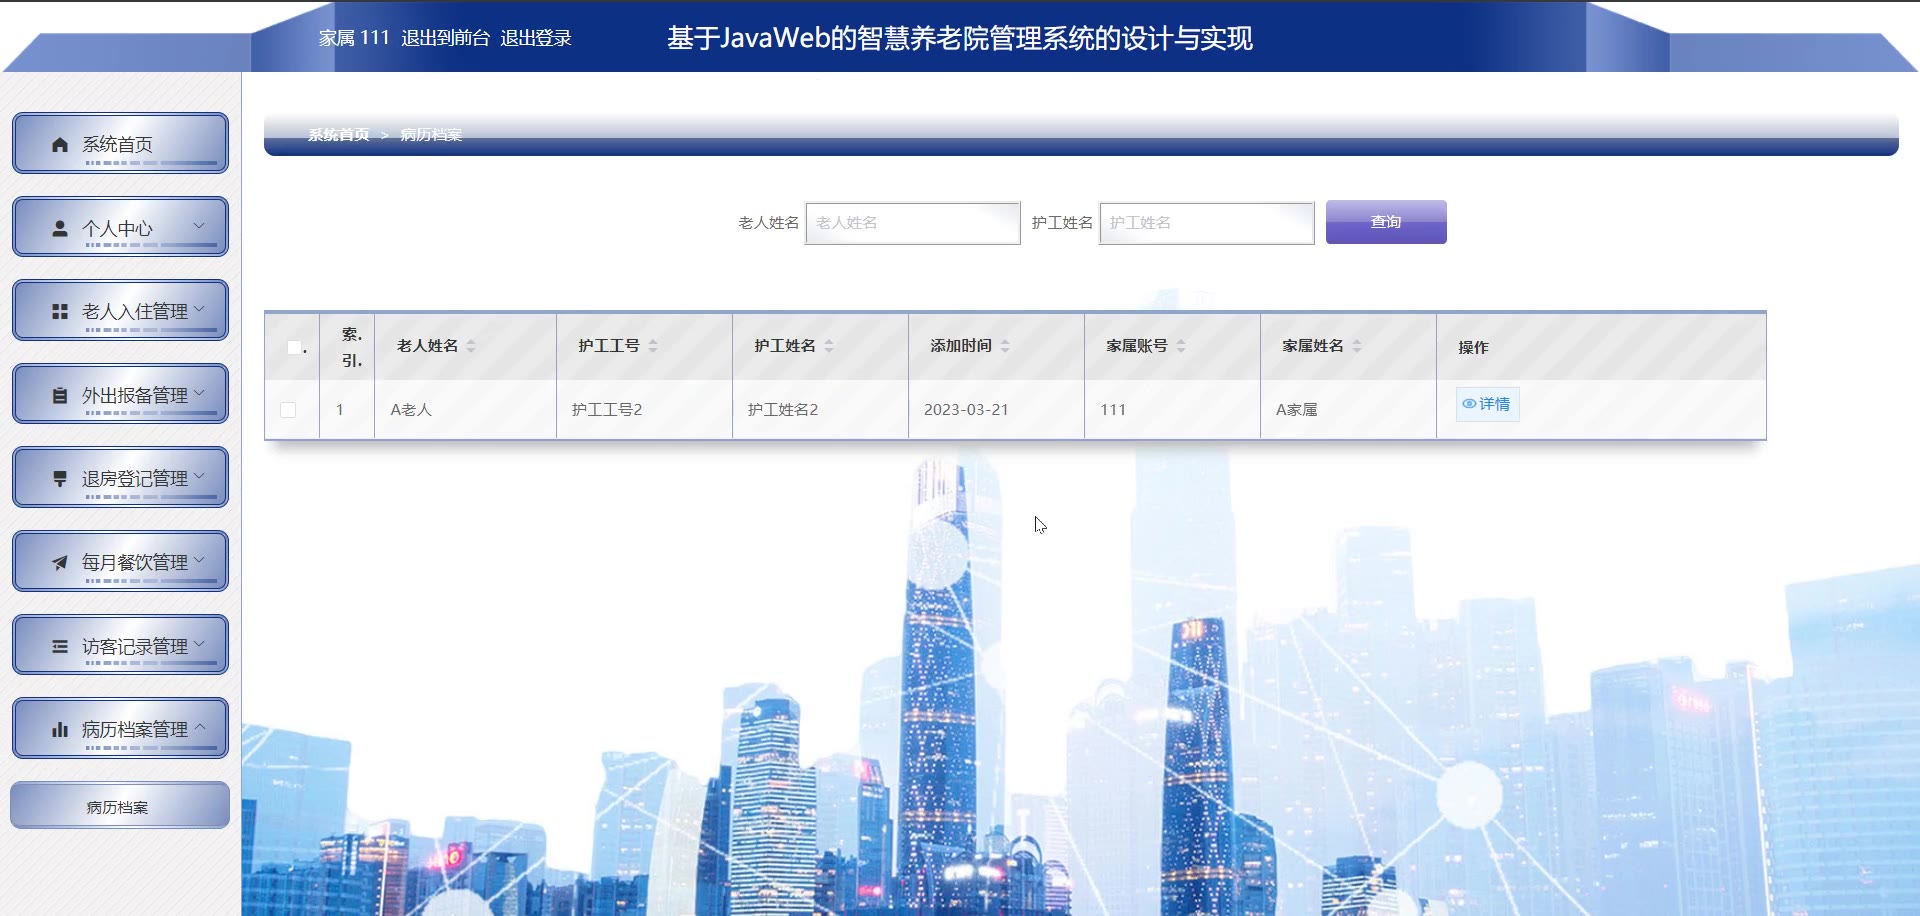The image size is (1920, 916).
Task: Open the 外出报备管理 menu
Action: pyautogui.click(x=120, y=394)
